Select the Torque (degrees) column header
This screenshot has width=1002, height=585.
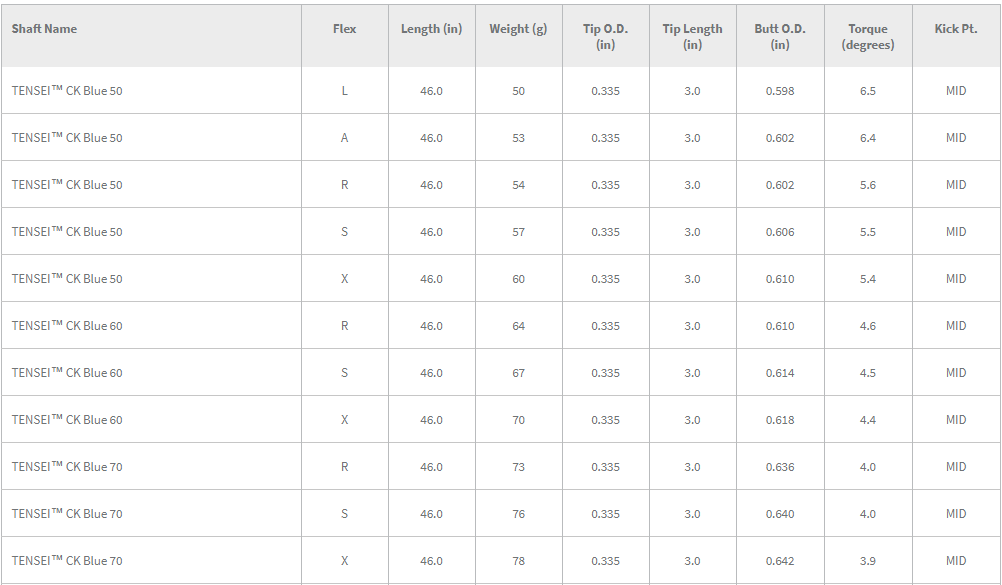coord(868,36)
